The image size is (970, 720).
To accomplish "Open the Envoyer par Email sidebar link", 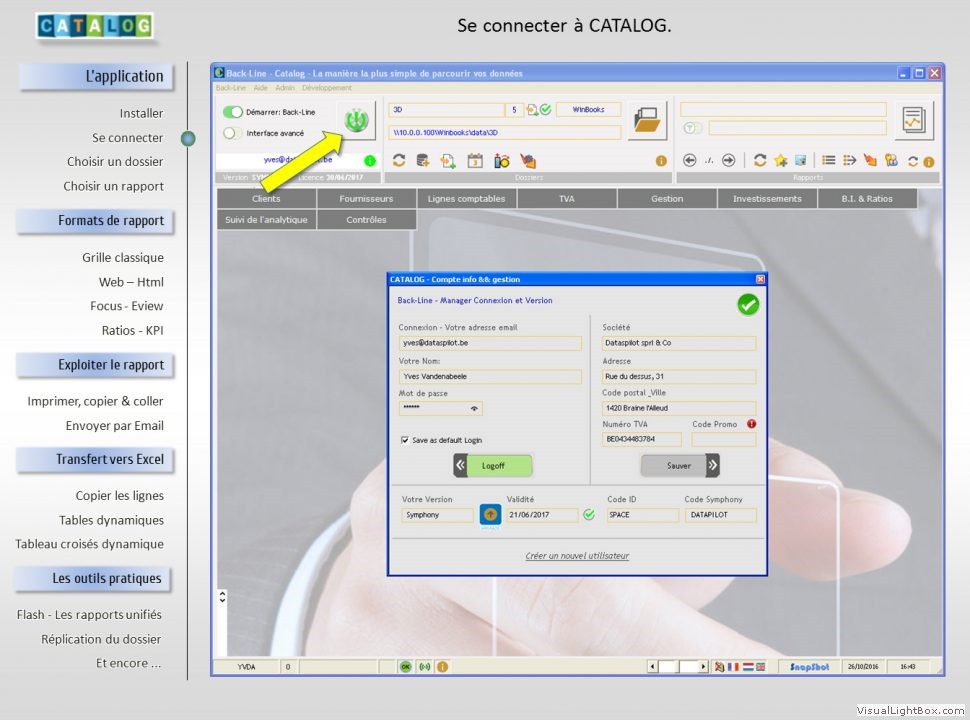I will [115, 426].
